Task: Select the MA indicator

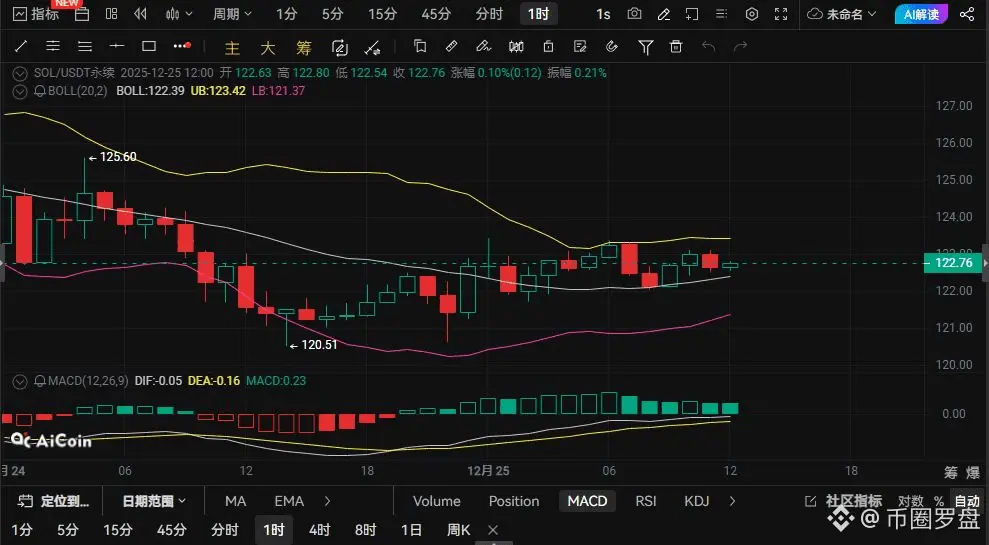Action: pyautogui.click(x=235, y=501)
